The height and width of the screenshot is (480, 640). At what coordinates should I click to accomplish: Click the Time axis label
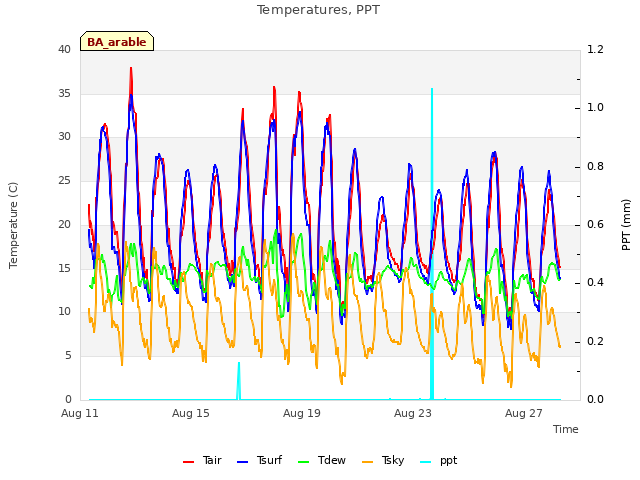566,429
